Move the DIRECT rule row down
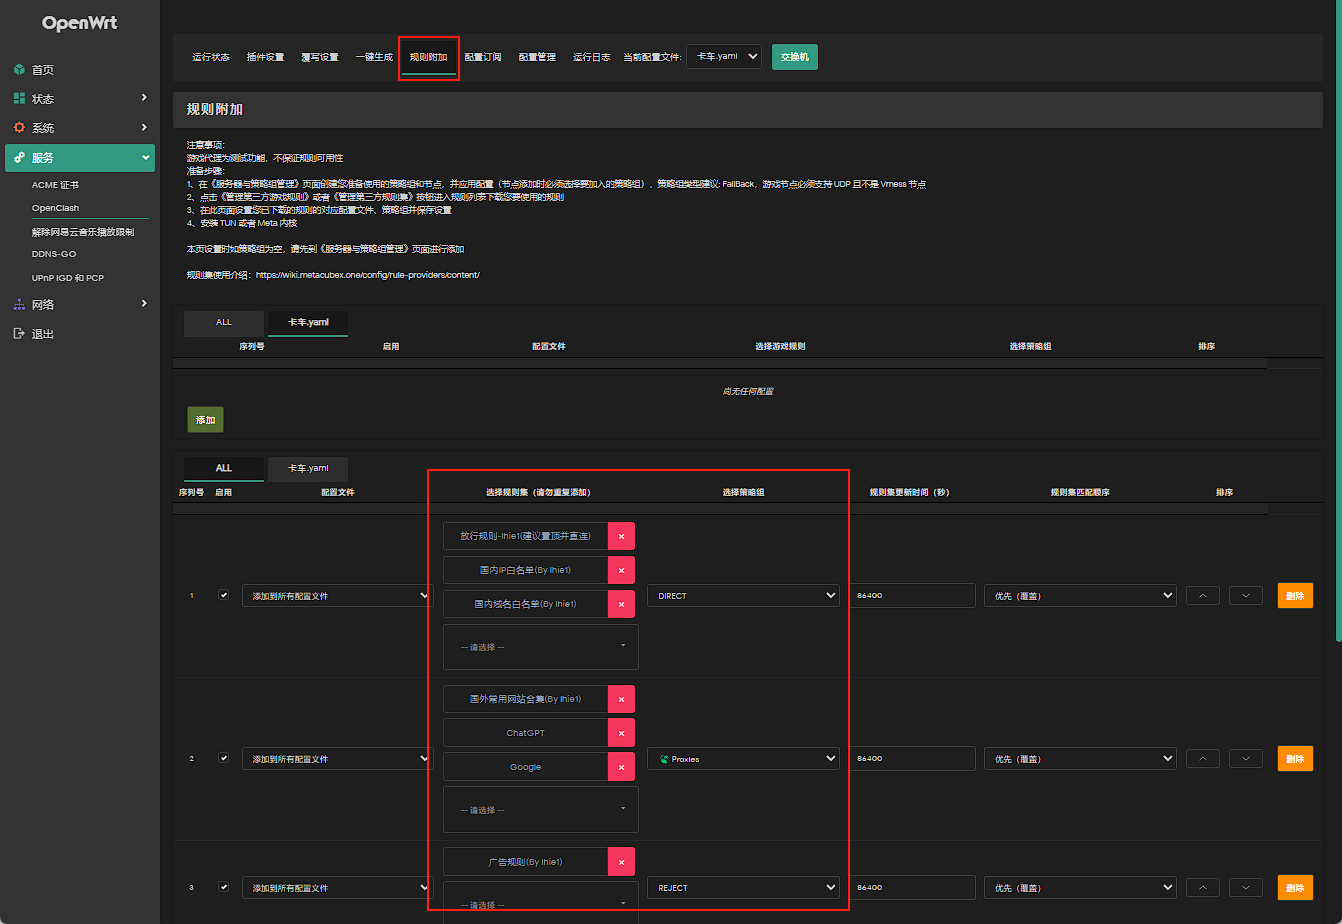The height and width of the screenshot is (924, 1342). pyautogui.click(x=1245, y=596)
